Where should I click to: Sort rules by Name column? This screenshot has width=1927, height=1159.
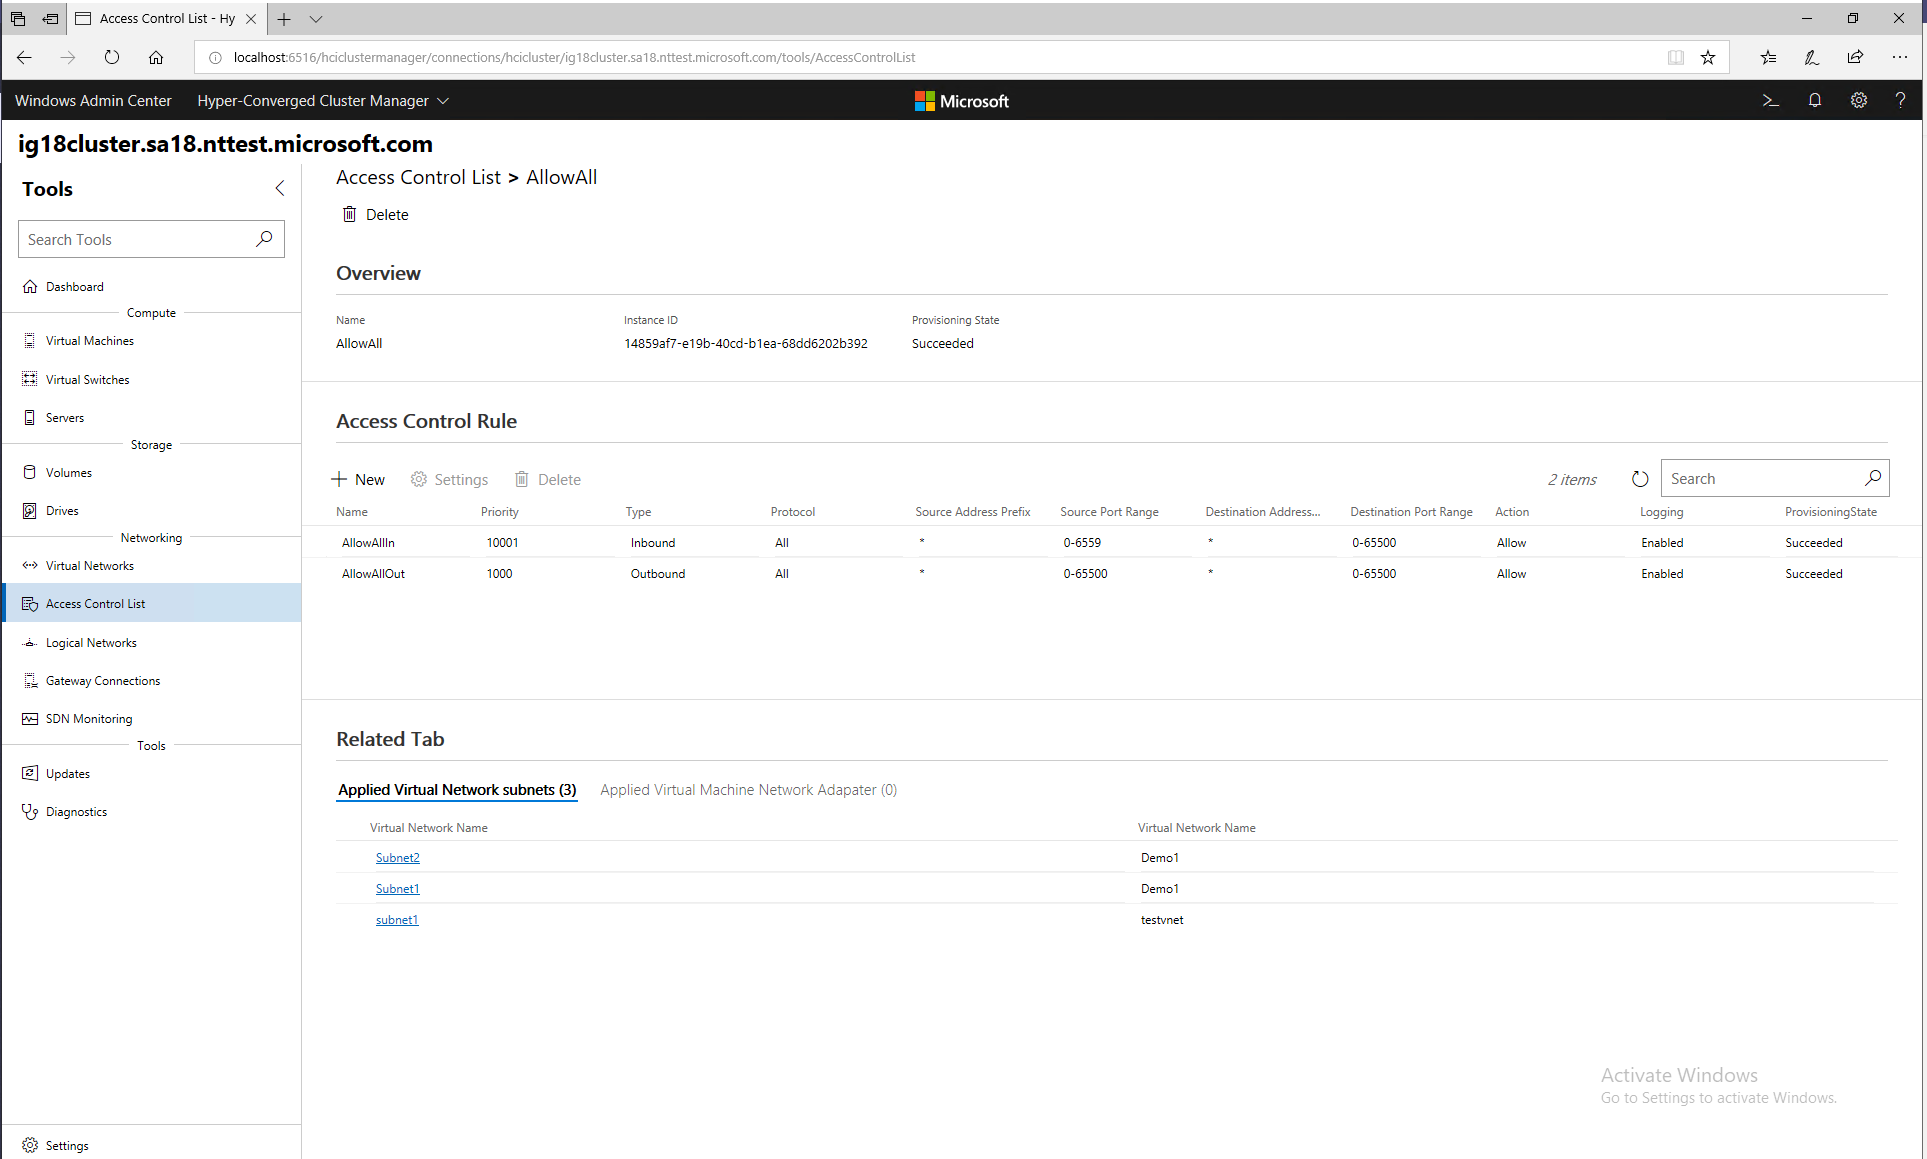click(352, 512)
